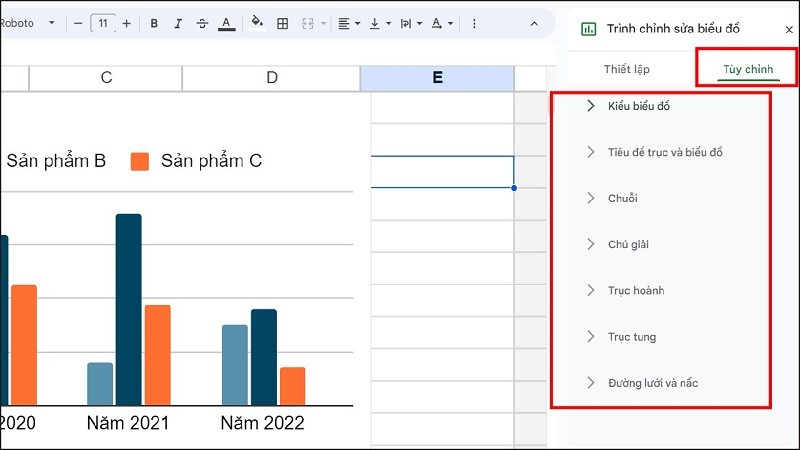
Task: Switch to the Thiết lập tab
Action: pyautogui.click(x=627, y=69)
